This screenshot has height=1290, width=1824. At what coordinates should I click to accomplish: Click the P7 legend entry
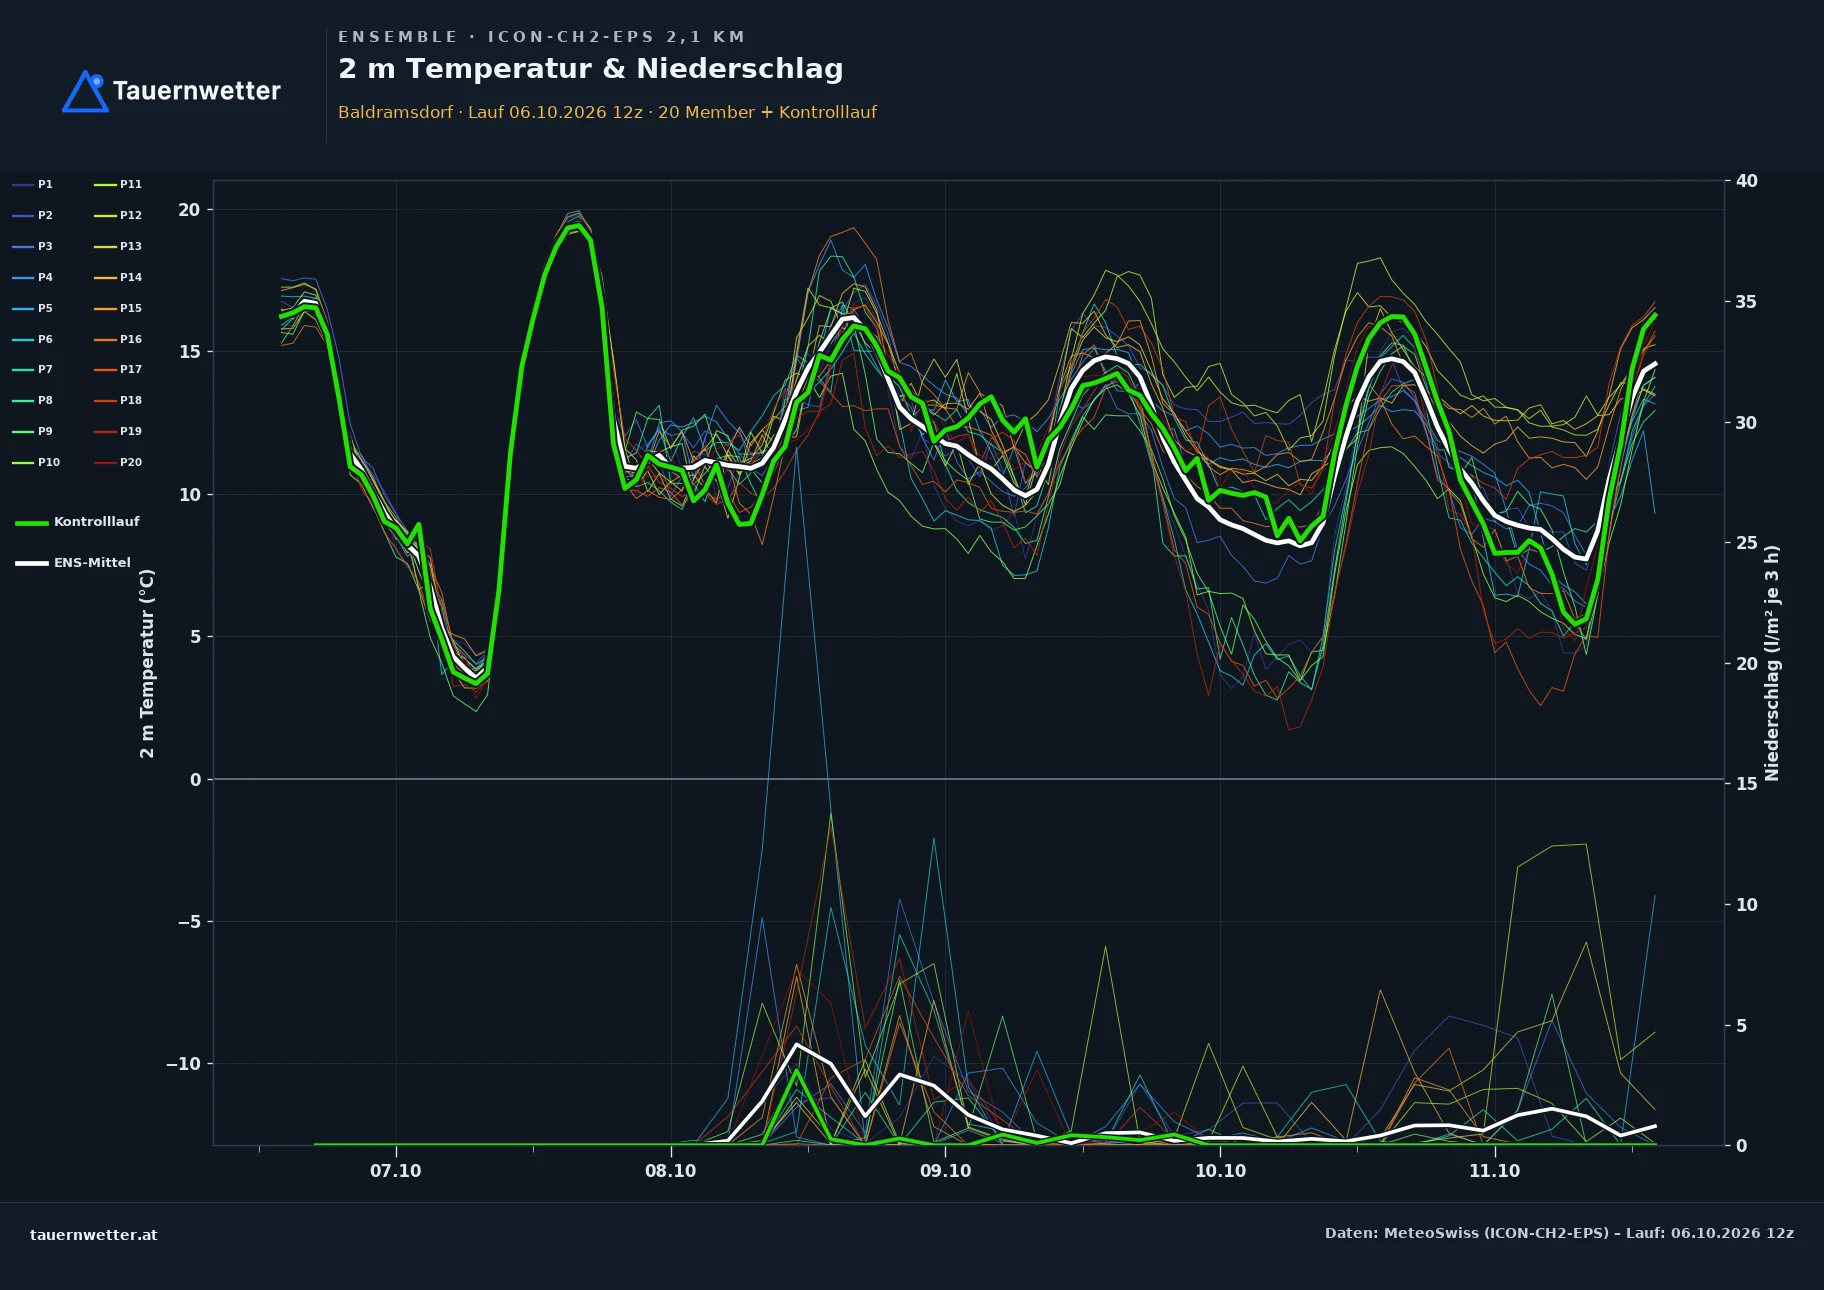(33, 369)
